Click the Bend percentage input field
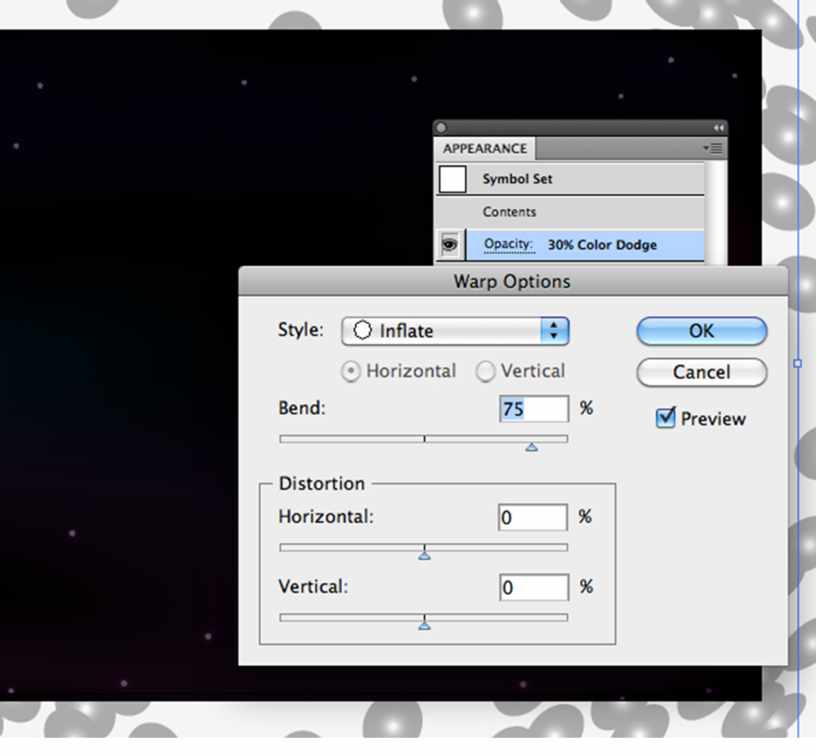816x756 pixels. [533, 408]
